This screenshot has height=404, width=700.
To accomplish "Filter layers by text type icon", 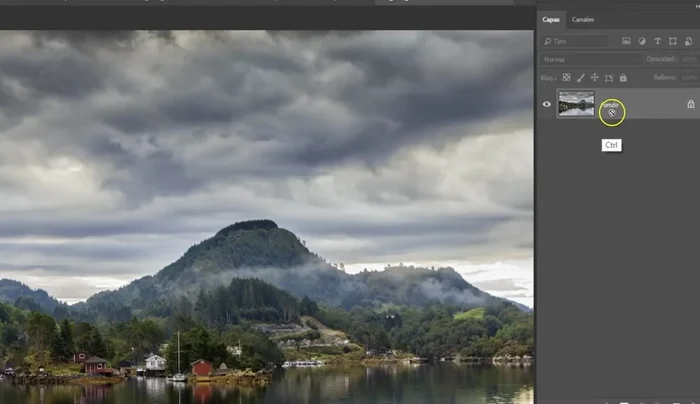I will (657, 41).
